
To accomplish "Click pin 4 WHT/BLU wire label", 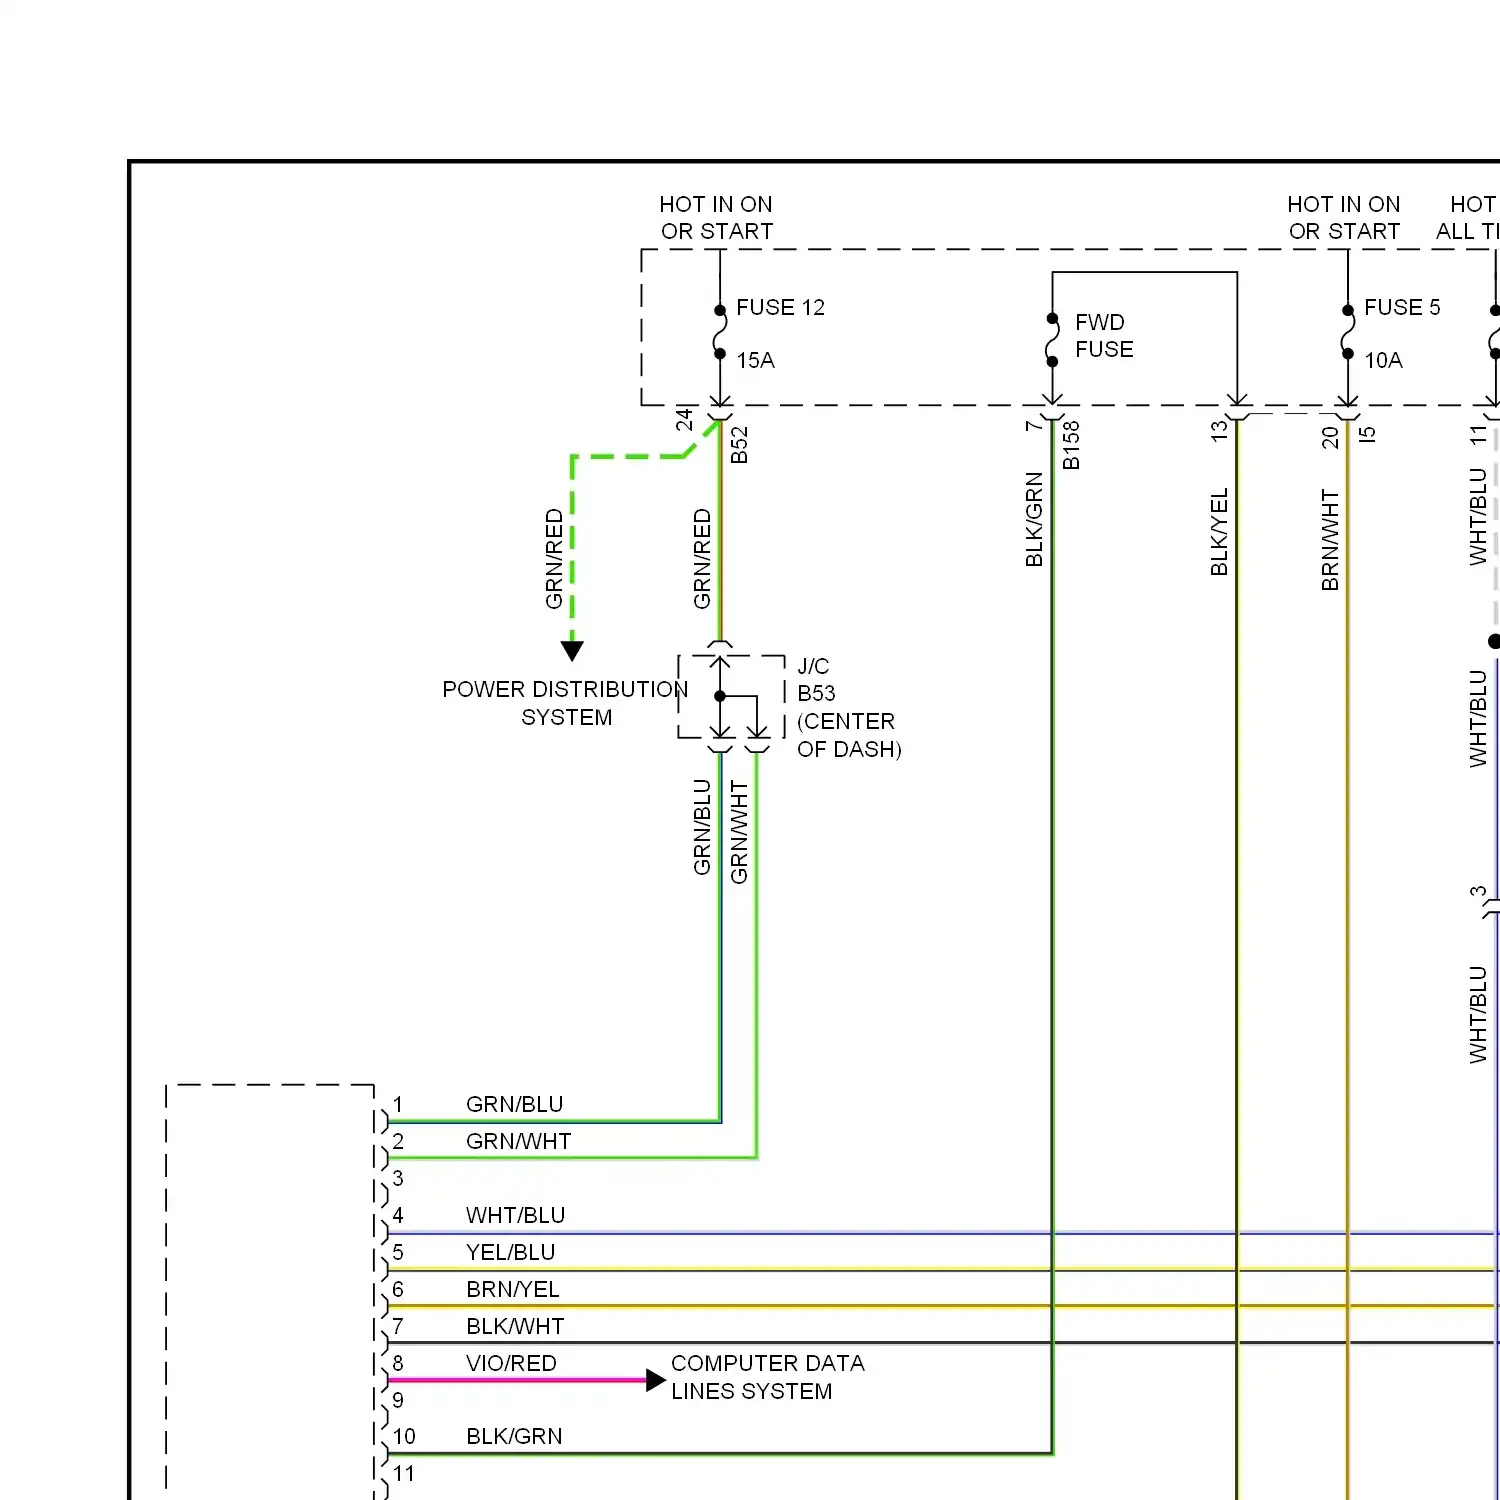I will tap(515, 1216).
